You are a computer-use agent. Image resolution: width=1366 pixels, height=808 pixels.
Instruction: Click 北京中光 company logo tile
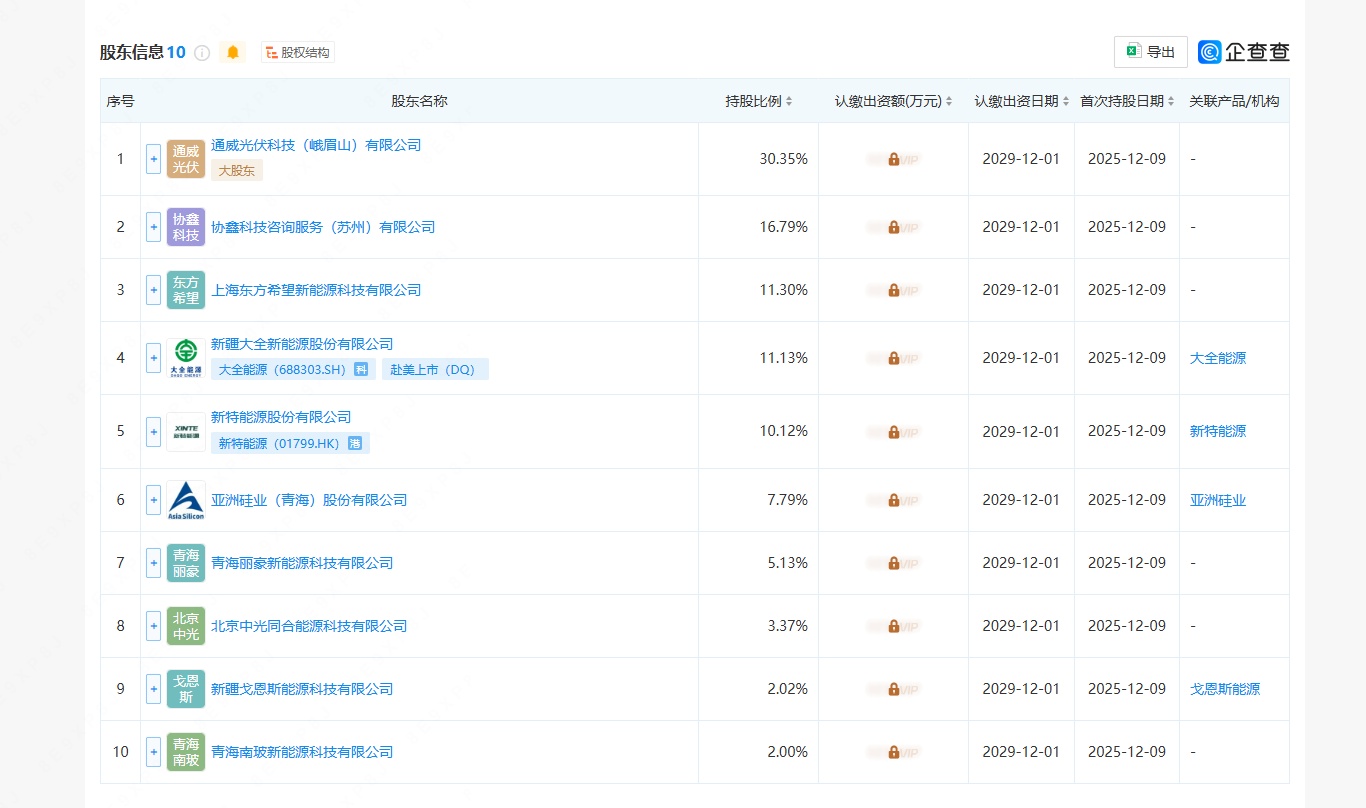[186, 626]
